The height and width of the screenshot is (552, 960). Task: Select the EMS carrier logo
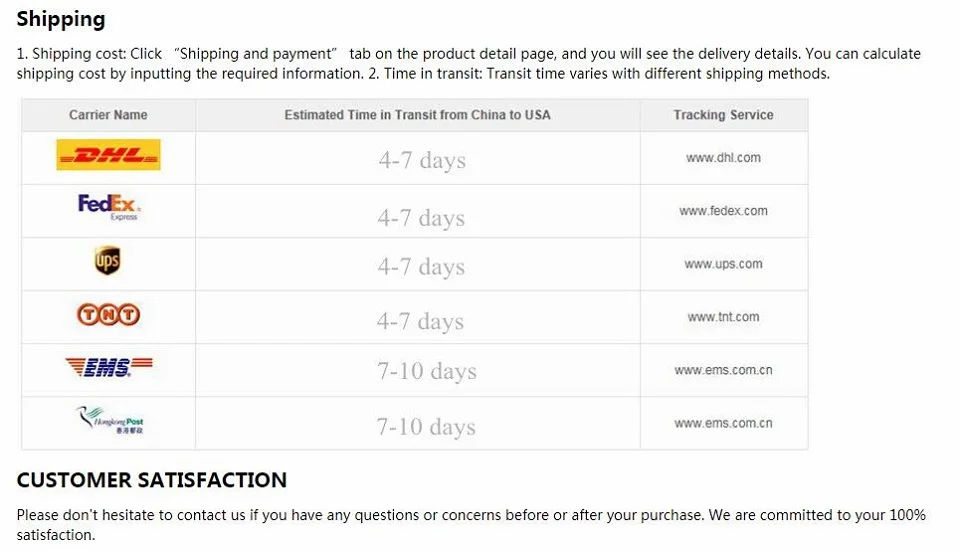click(108, 367)
